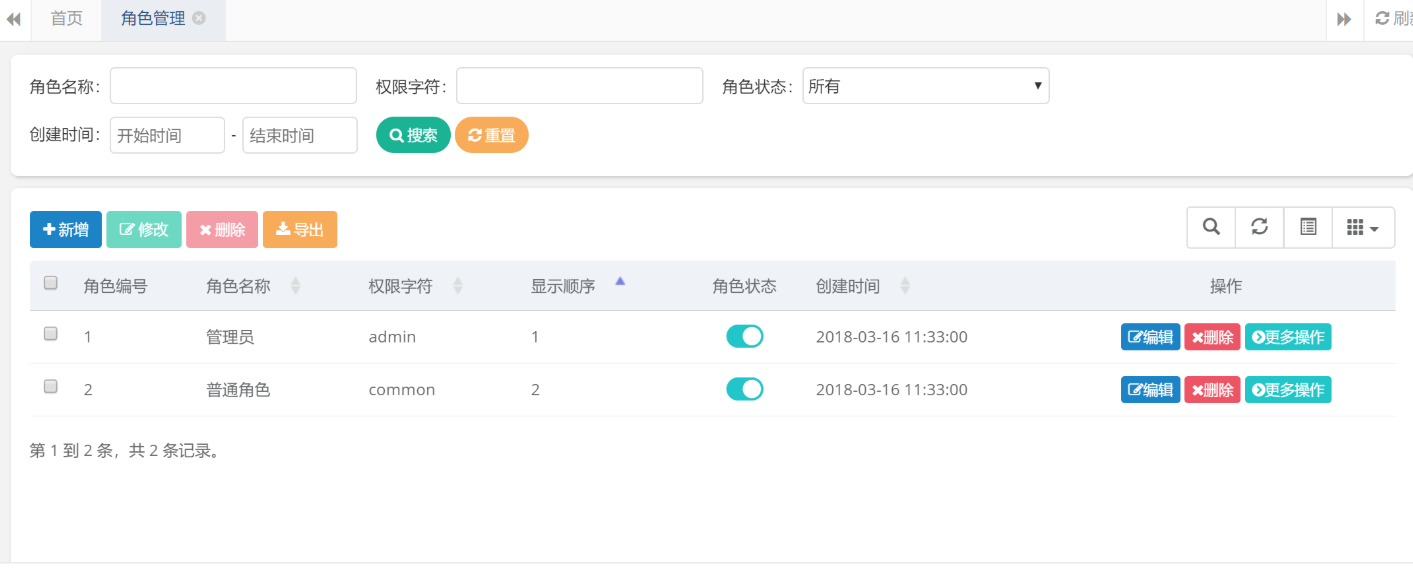This screenshot has width=1413, height=578.
Task: Click the 导出 export button
Action: [x=300, y=229]
